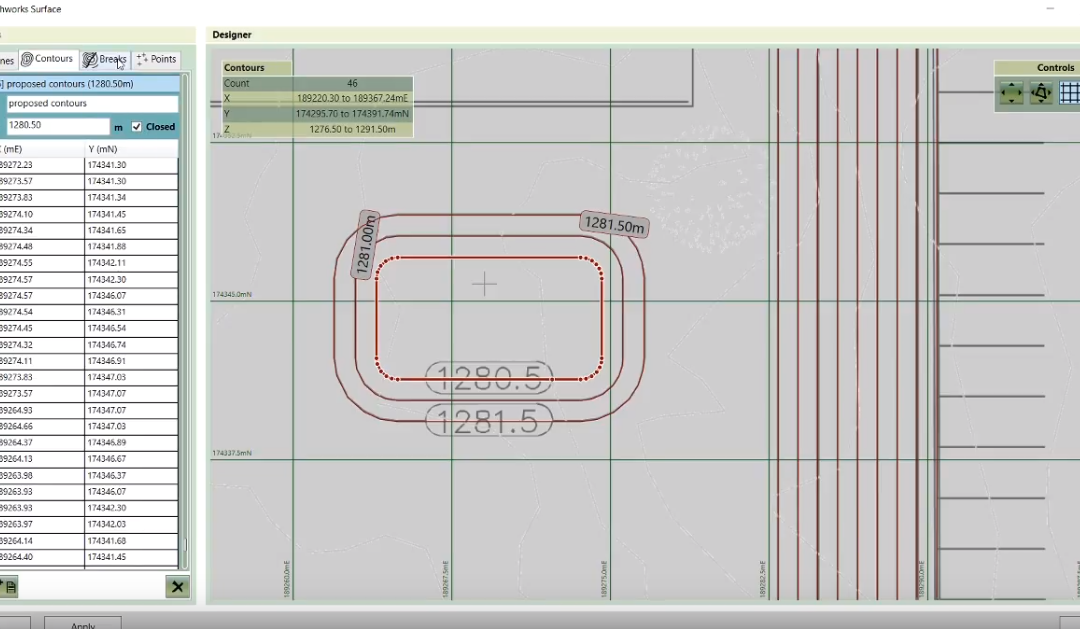Click the delete X button below the table
Screen dimensions: 1080x629
pyautogui.click(x=177, y=587)
